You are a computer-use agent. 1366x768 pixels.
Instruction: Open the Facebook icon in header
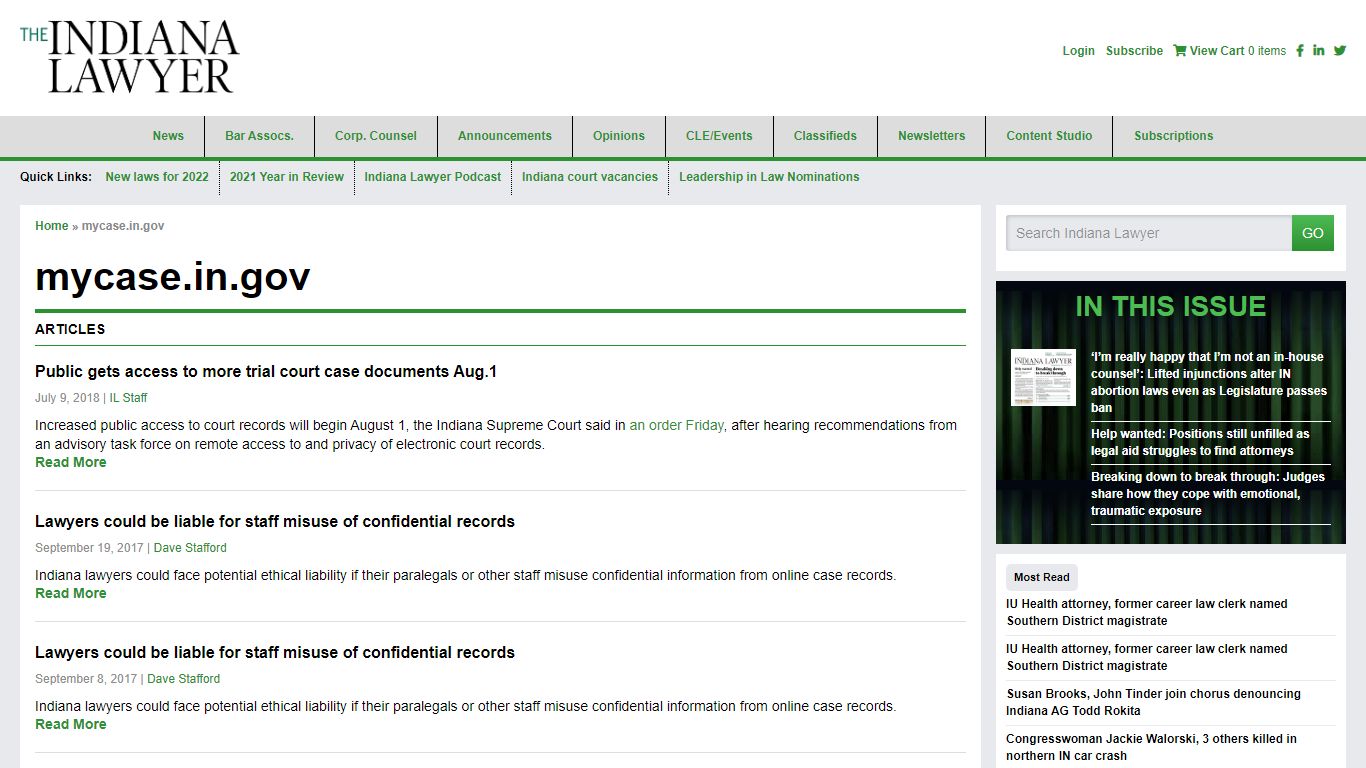coord(1300,50)
